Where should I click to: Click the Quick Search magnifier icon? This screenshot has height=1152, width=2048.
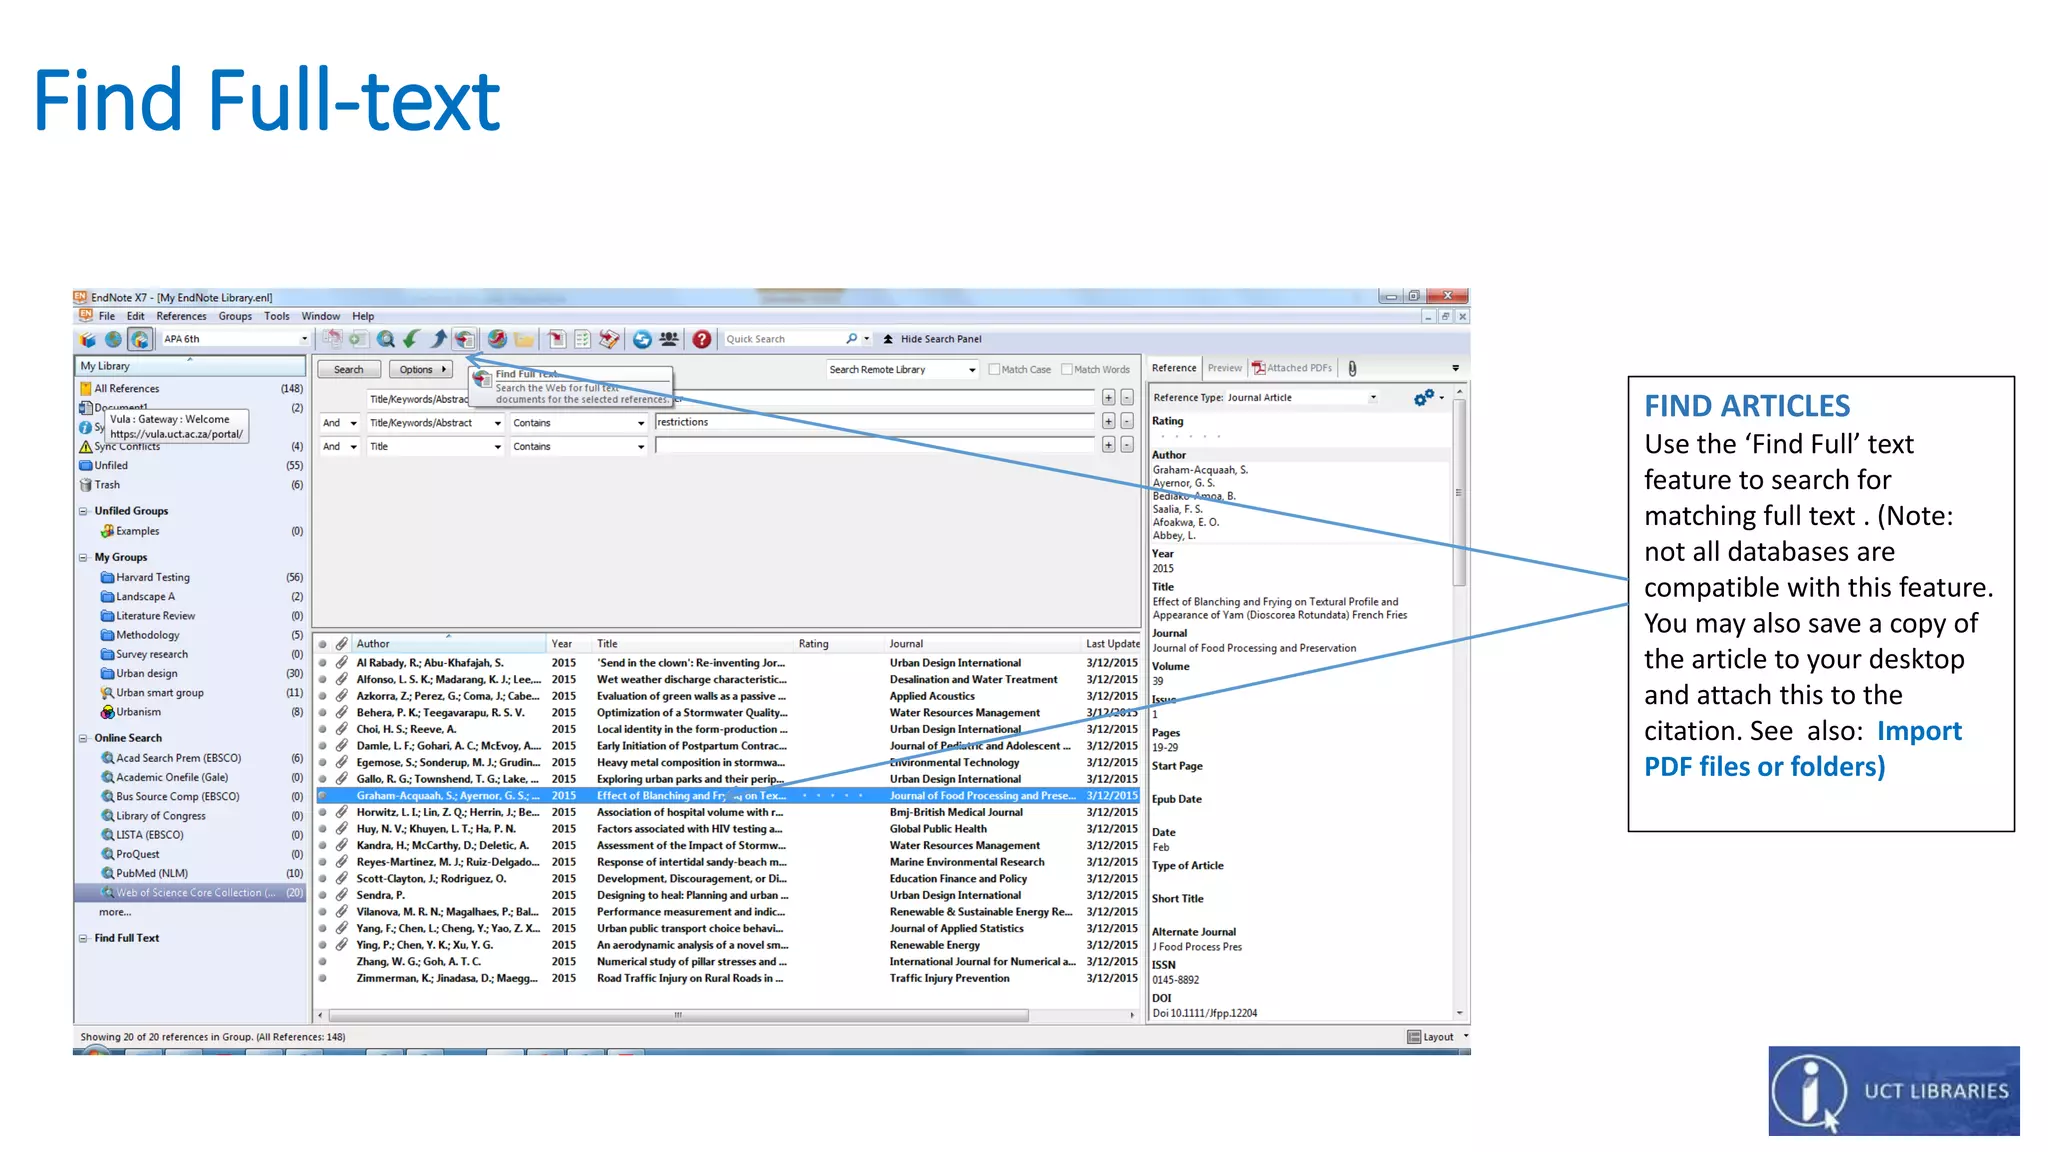pos(851,339)
